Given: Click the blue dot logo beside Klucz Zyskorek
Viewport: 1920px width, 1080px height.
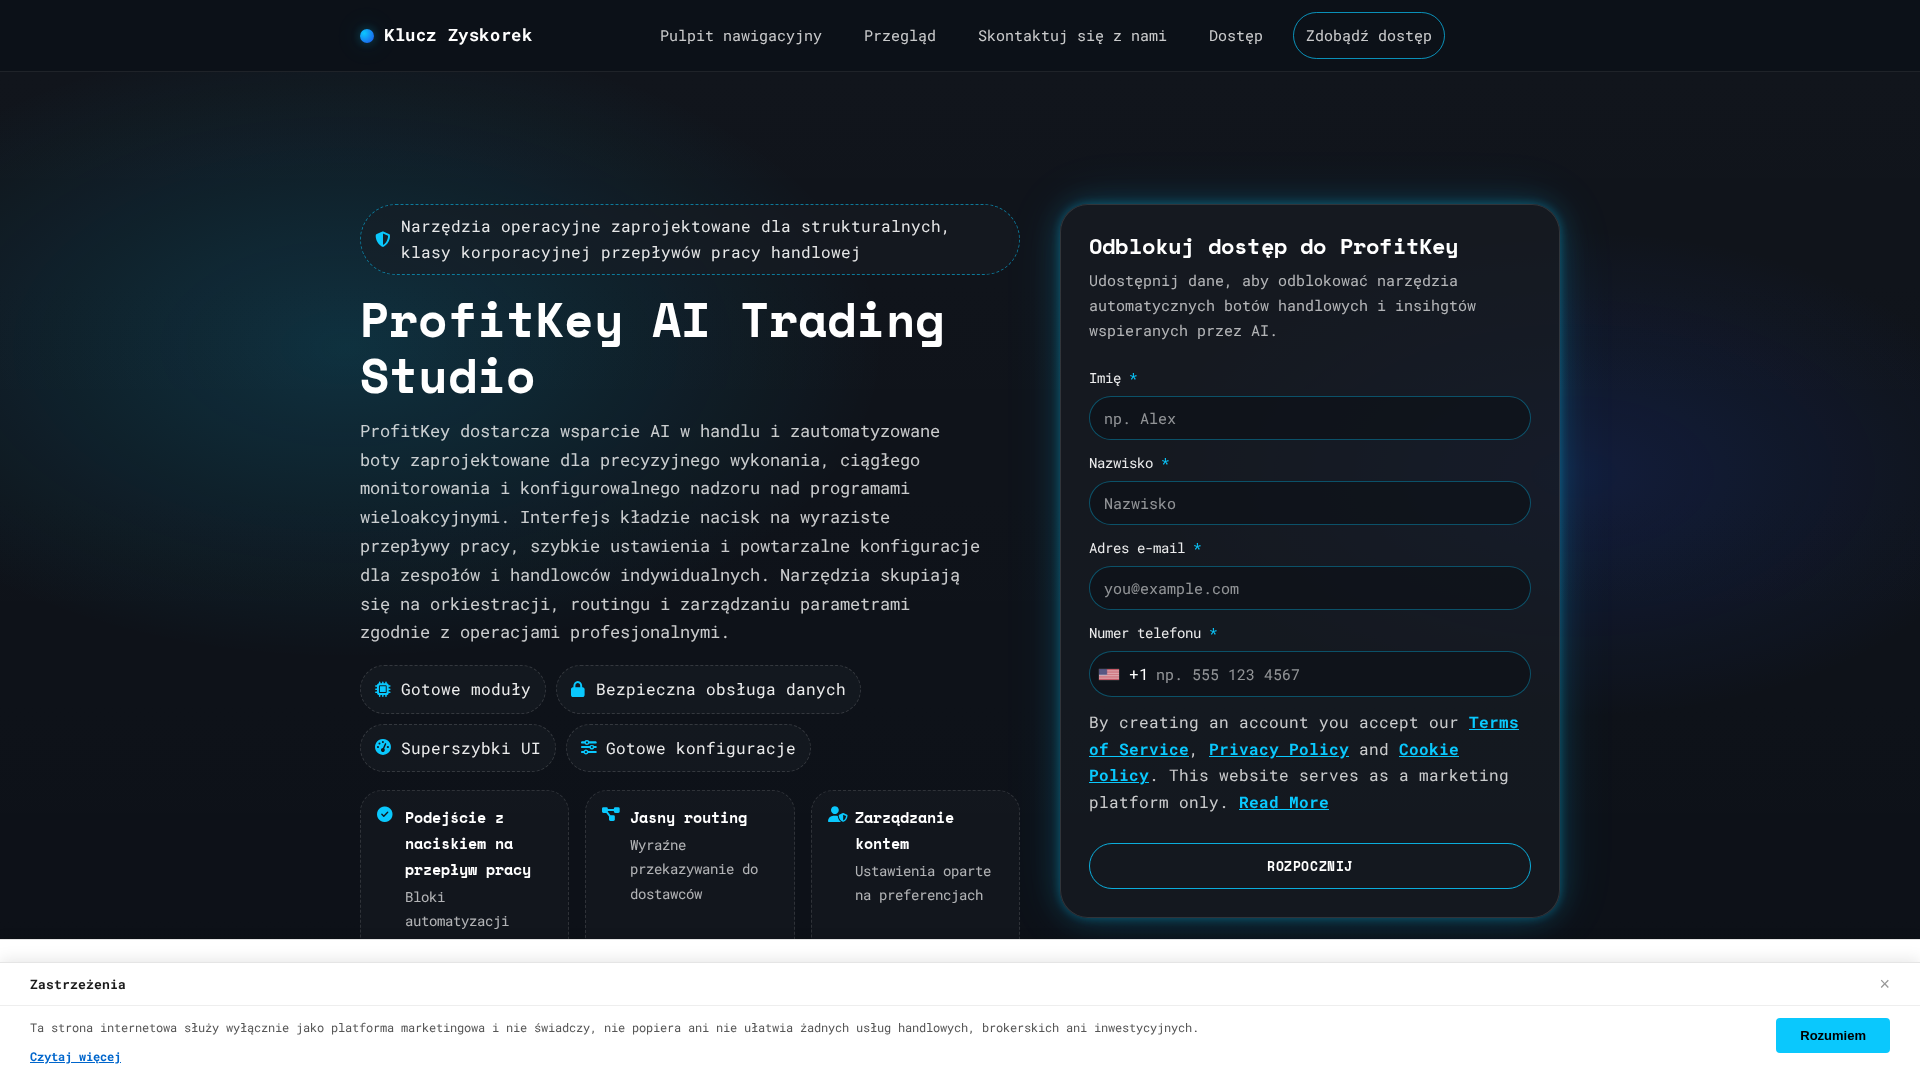Looking at the screenshot, I should pyautogui.click(x=367, y=36).
